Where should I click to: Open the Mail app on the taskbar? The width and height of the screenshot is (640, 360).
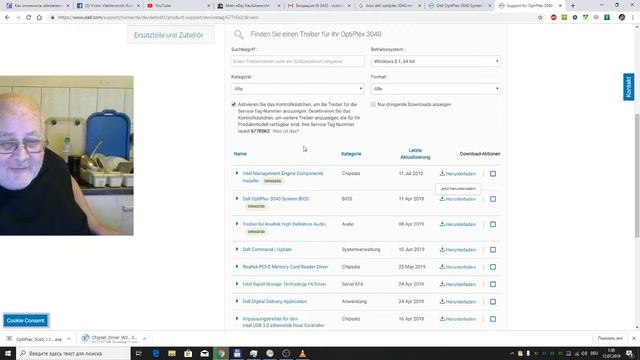coord(204,353)
